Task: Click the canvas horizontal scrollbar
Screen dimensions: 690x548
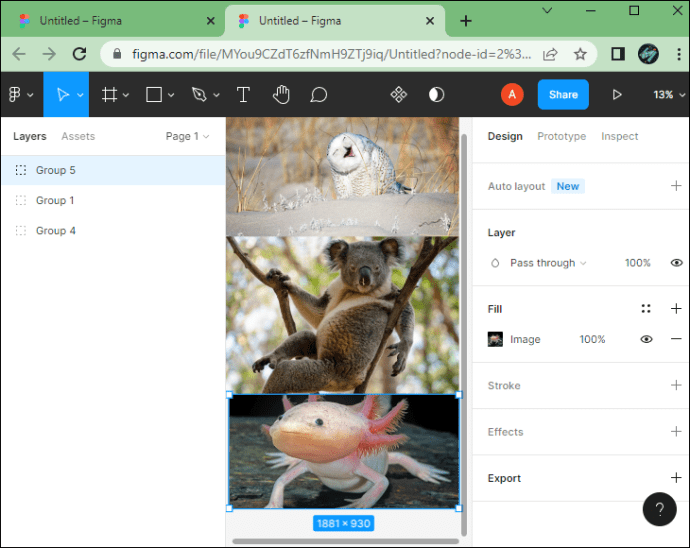Action: tap(345, 541)
